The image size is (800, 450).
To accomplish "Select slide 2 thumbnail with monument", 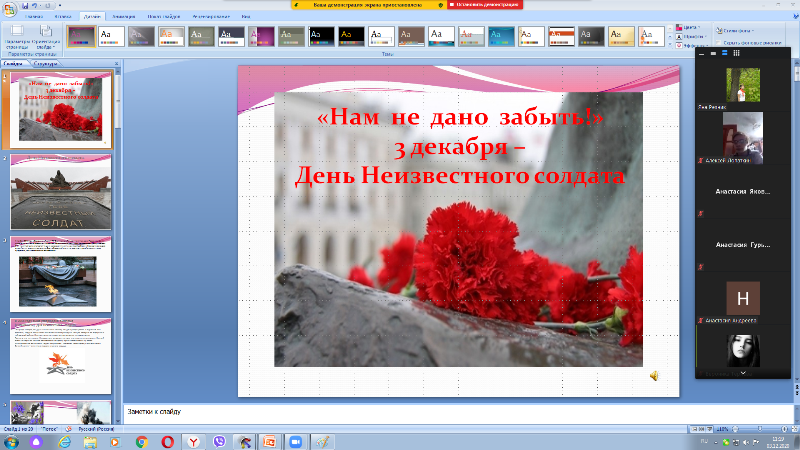I will click(61, 192).
